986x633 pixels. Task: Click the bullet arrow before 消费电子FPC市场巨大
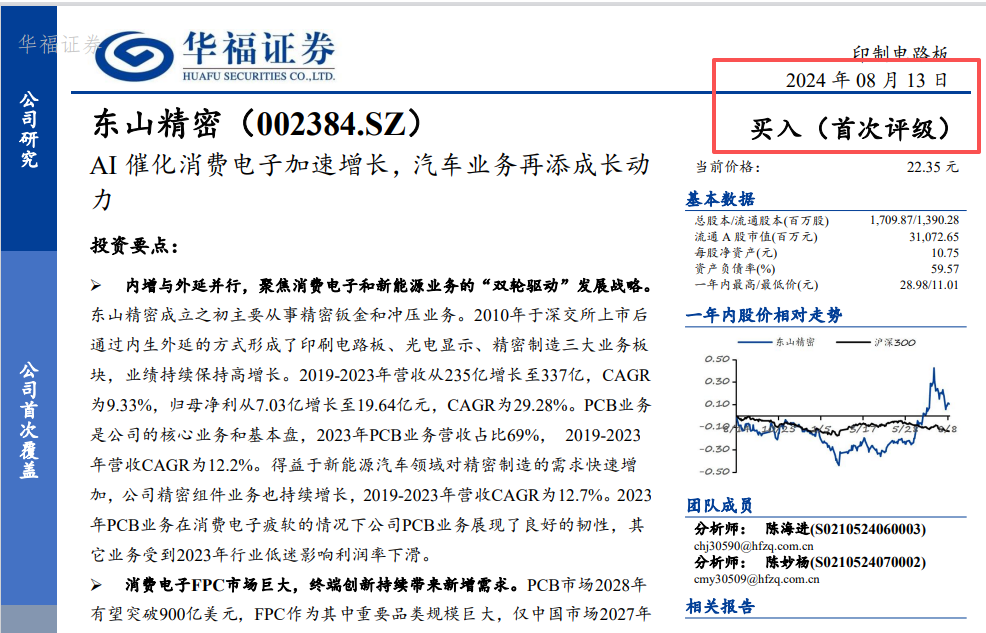tap(96, 585)
